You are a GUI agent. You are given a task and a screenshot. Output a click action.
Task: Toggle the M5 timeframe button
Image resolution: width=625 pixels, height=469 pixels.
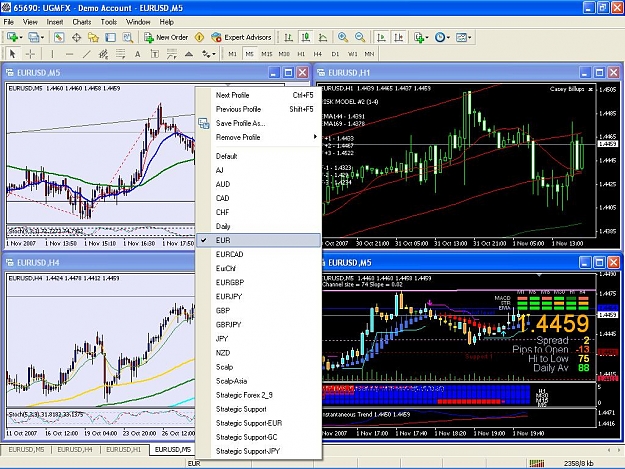[x=250, y=54]
